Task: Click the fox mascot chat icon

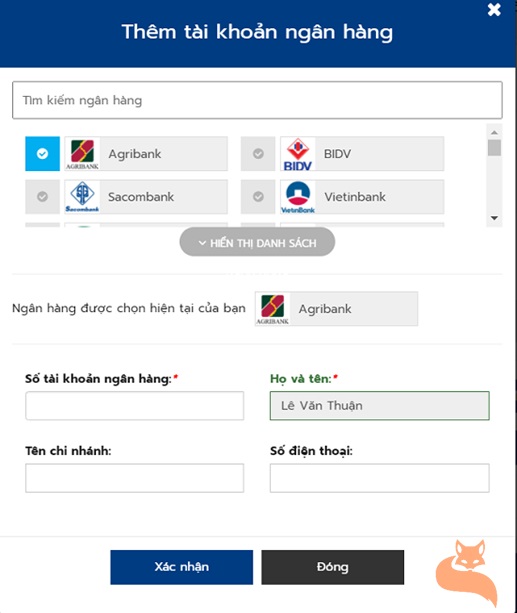Action: (467, 572)
